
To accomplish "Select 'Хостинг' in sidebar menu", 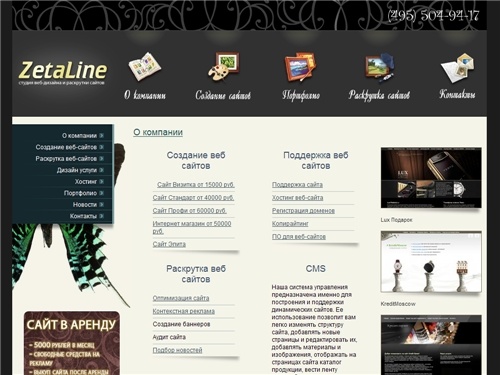I will point(86,182).
